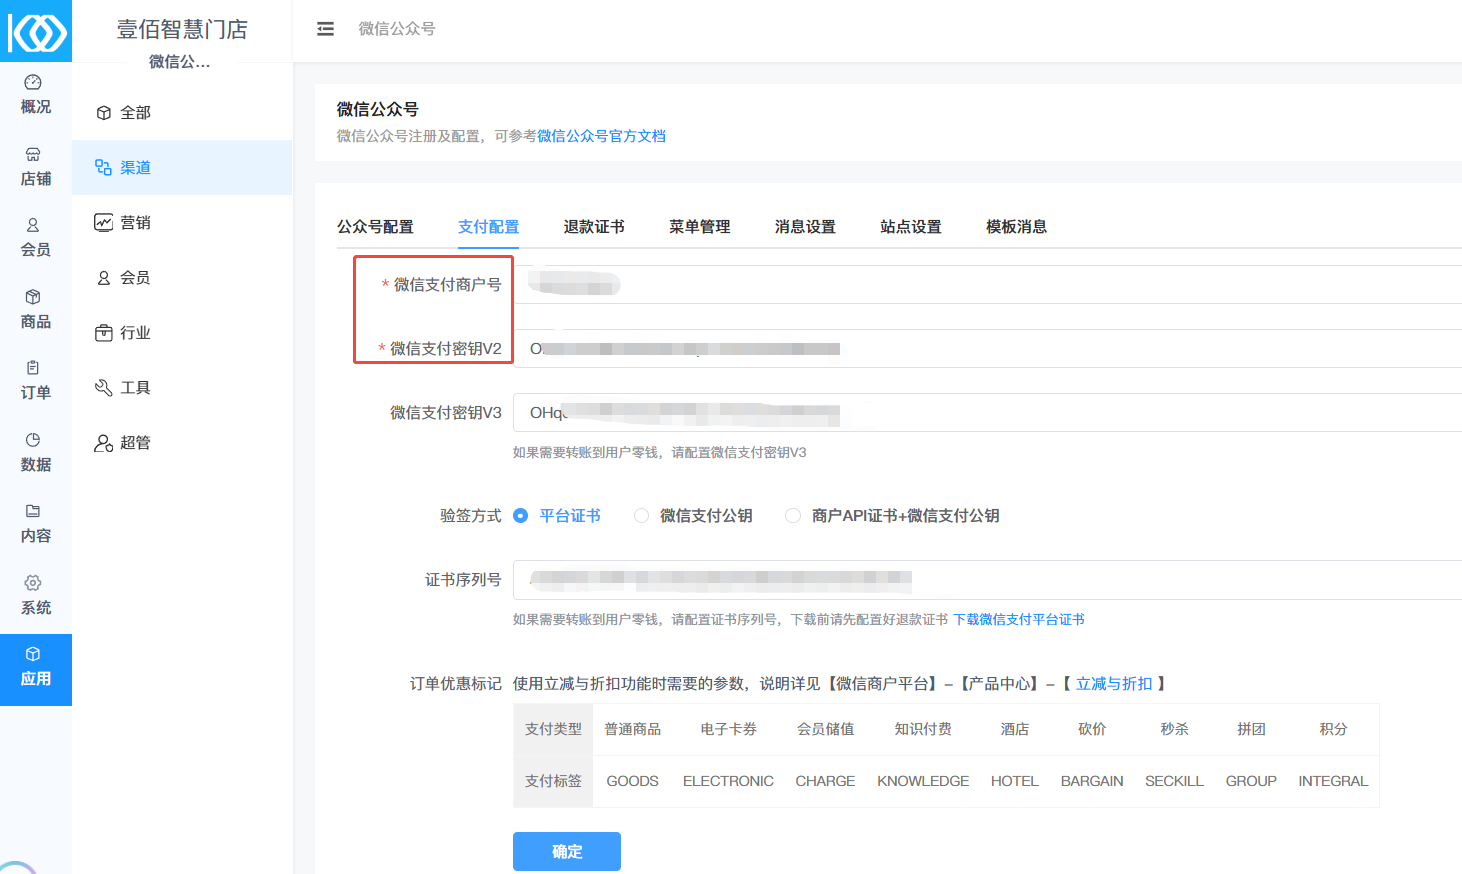Click the 证书序列号 input field
1462x874 pixels.
[x=985, y=580]
